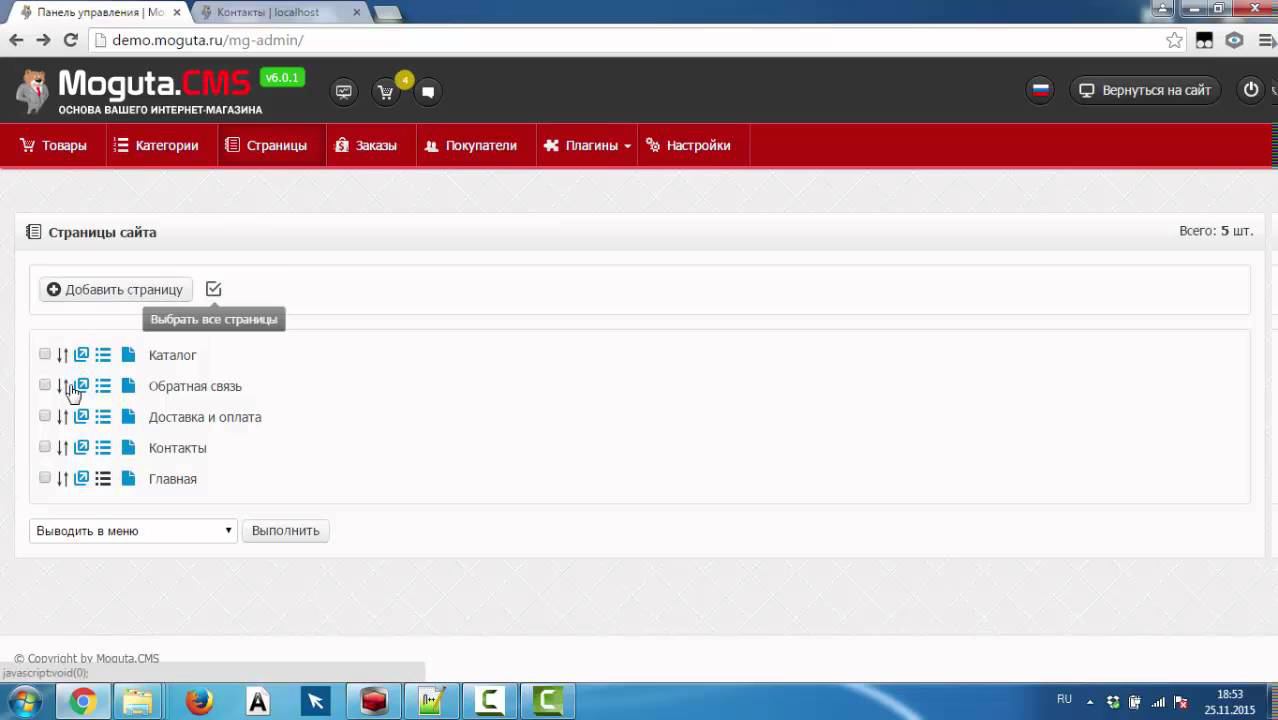
Task: Open Каталог page on site icon
Action: click(82, 355)
